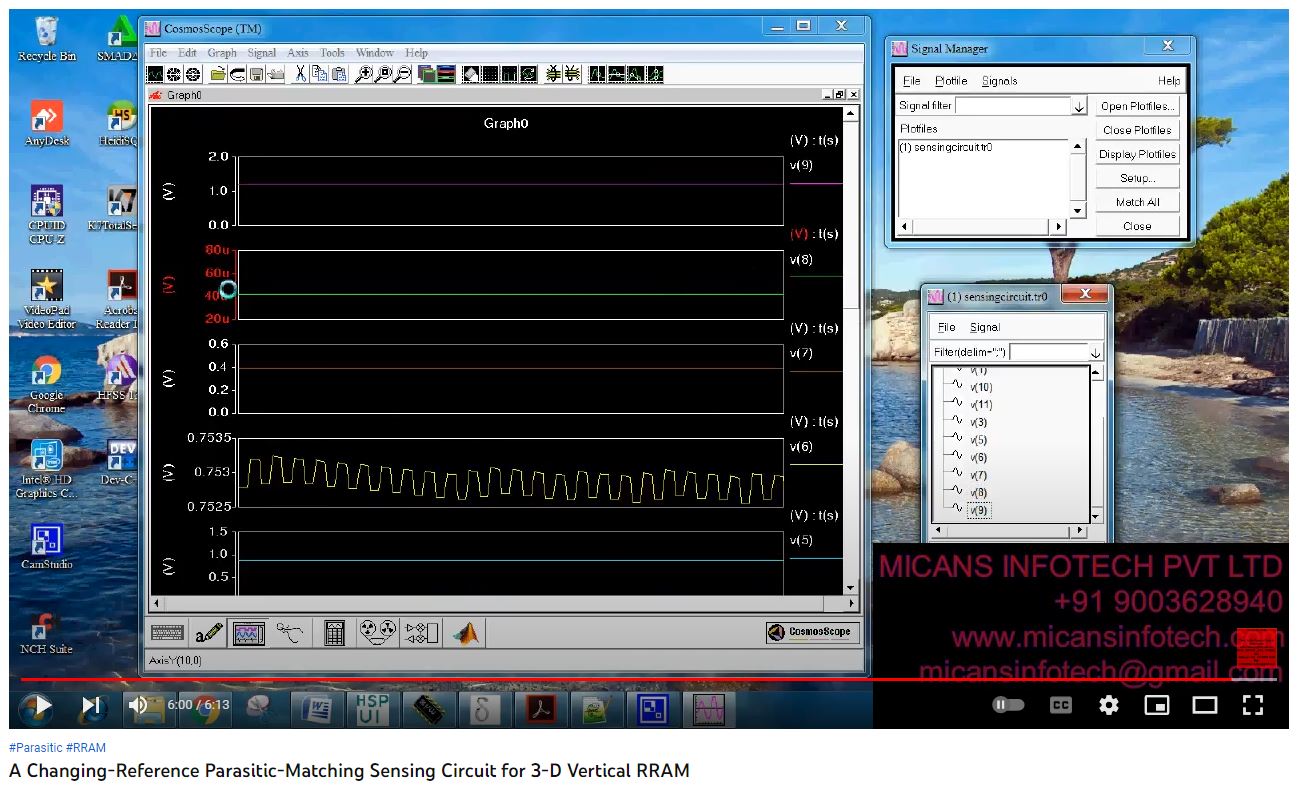Open a plotfile via folder toolbar icon
The image size is (1299, 787).
coord(218,74)
